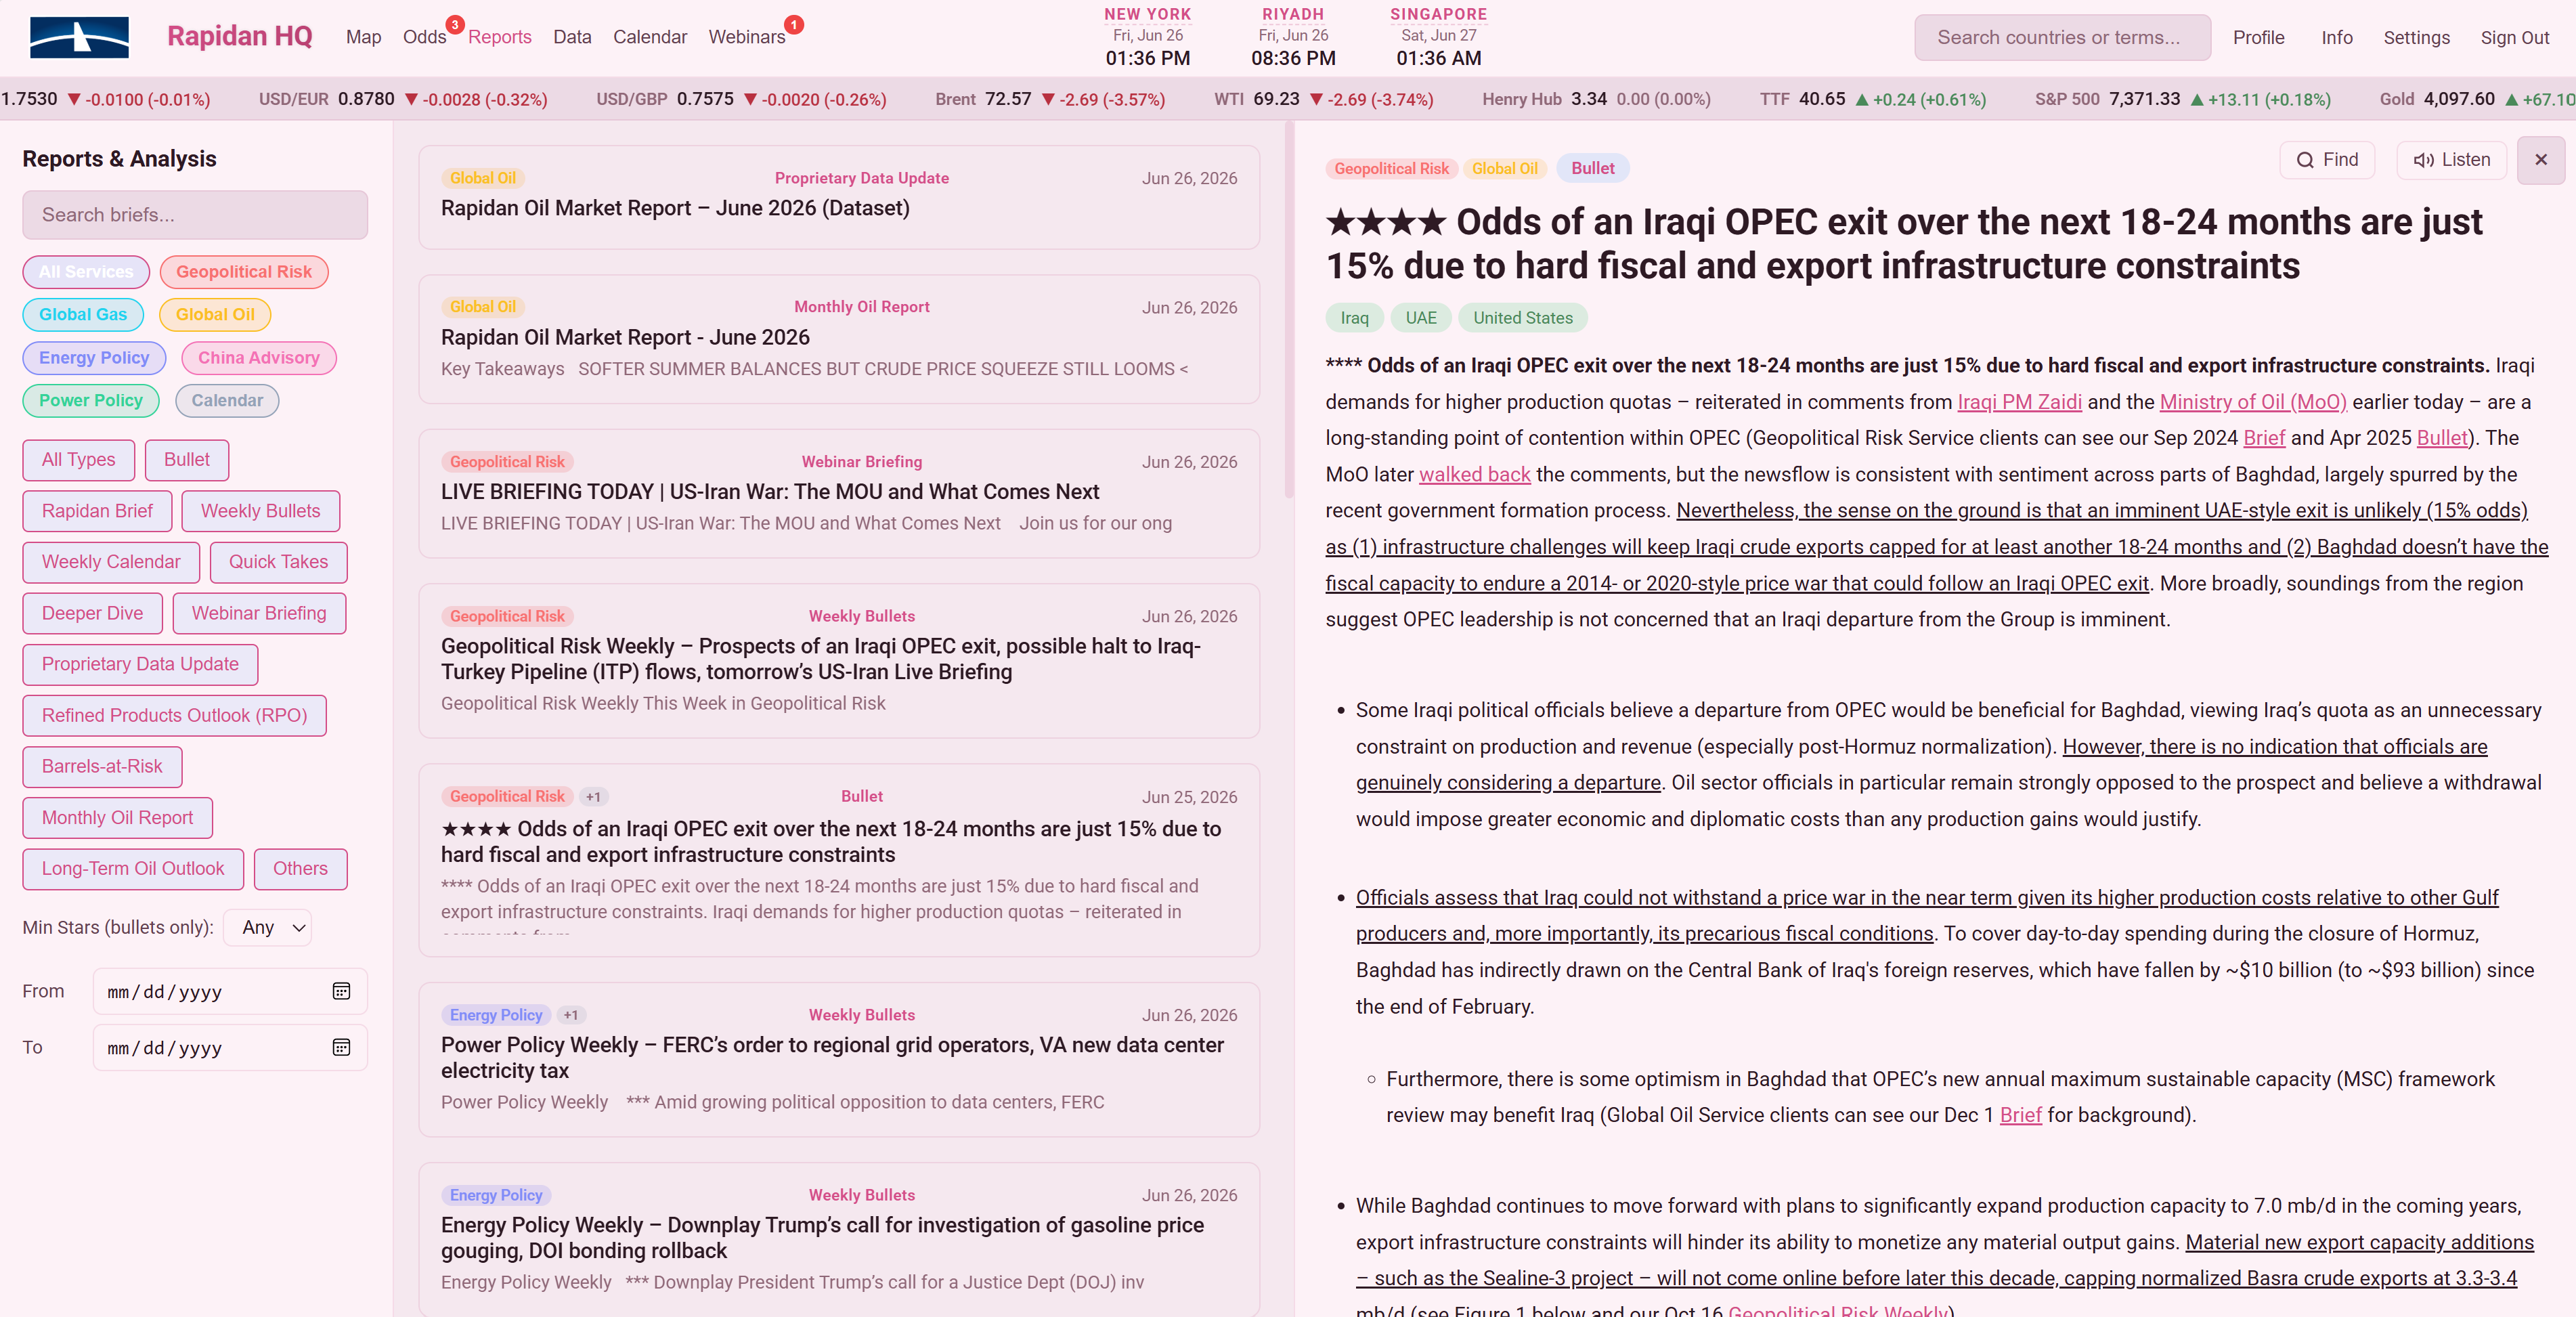Toggle the Global Oil service filter
The height and width of the screenshot is (1317, 2576).
pyautogui.click(x=215, y=315)
